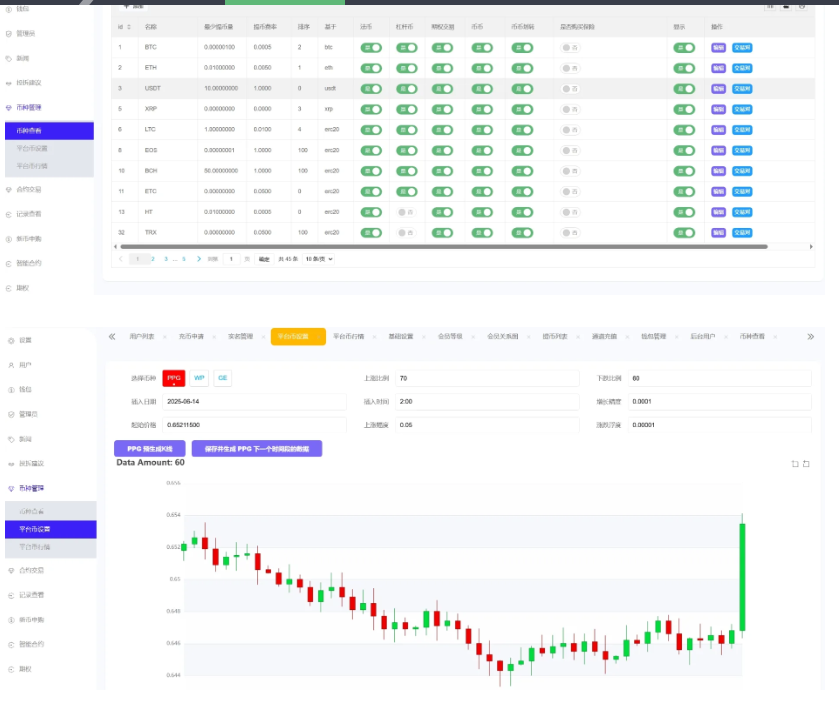Select the red PPG coin option
The image size is (839, 721).
[x=174, y=378]
